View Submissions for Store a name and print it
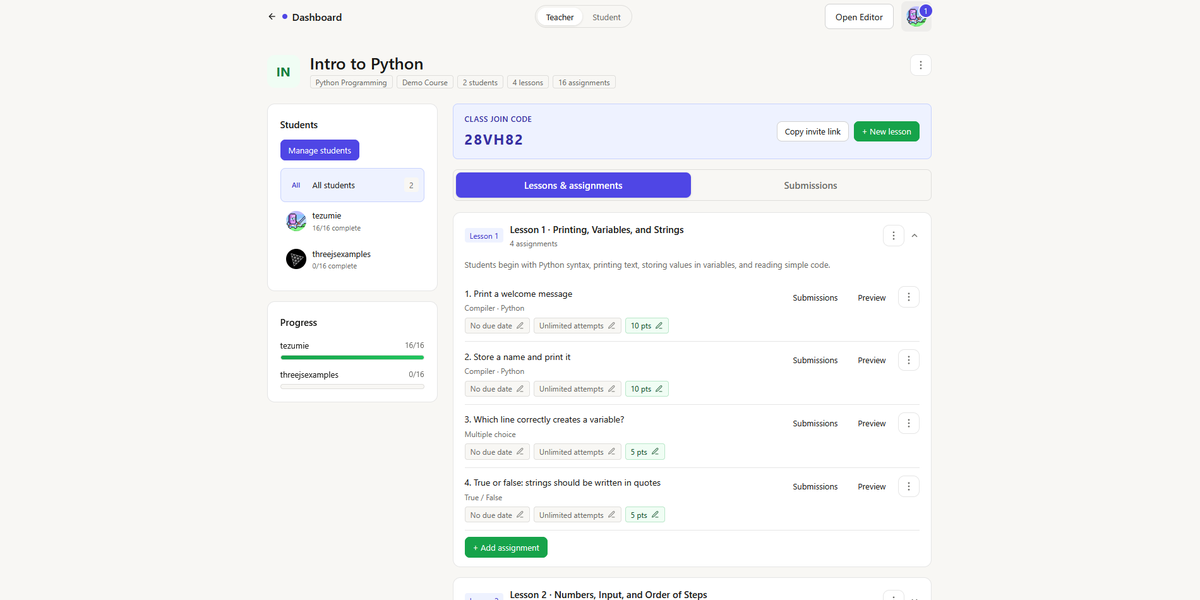This screenshot has width=1200, height=600. click(x=815, y=360)
